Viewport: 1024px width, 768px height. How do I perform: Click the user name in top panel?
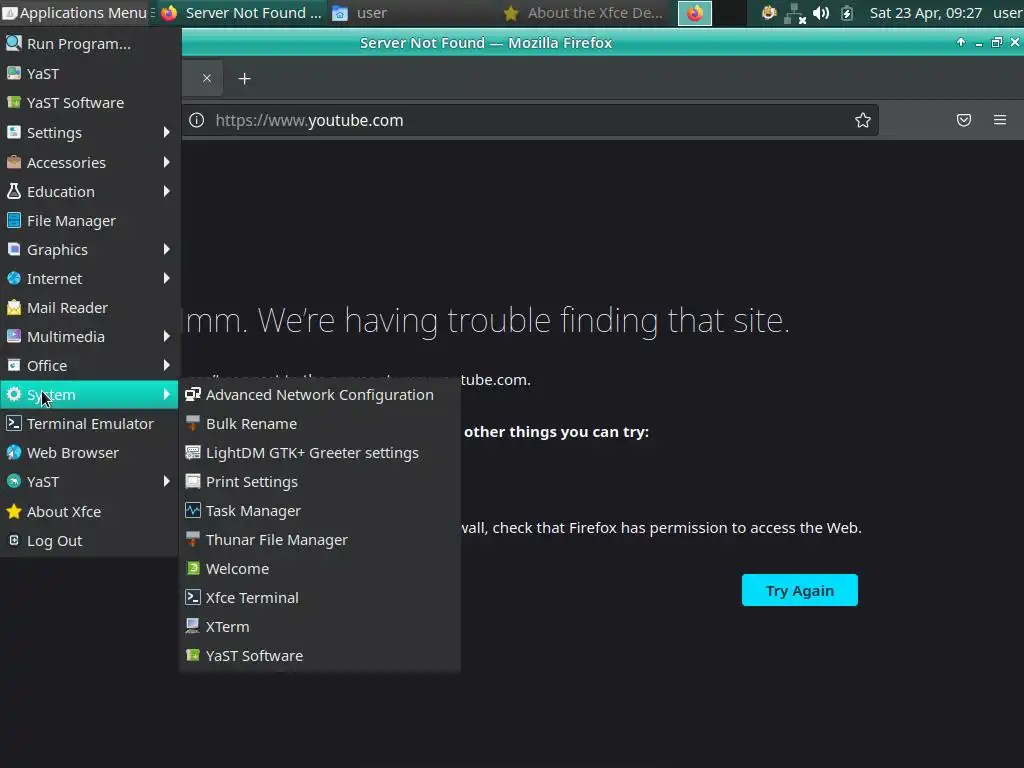(x=1008, y=13)
